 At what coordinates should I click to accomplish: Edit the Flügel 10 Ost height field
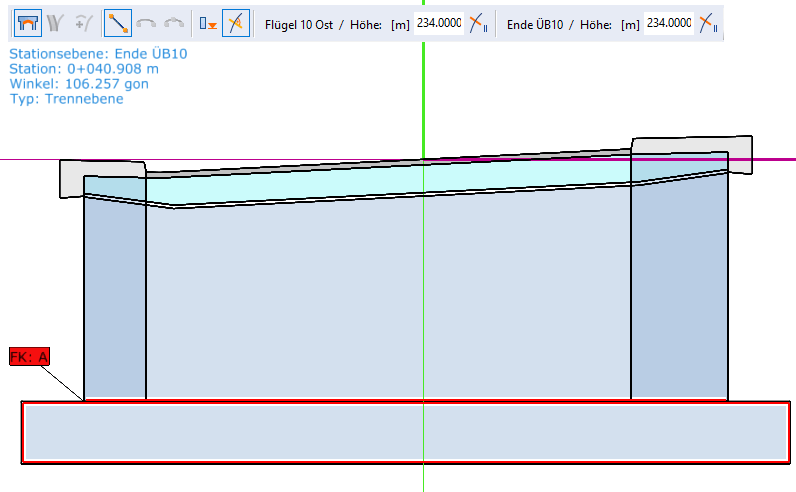[x=439, y=23]
